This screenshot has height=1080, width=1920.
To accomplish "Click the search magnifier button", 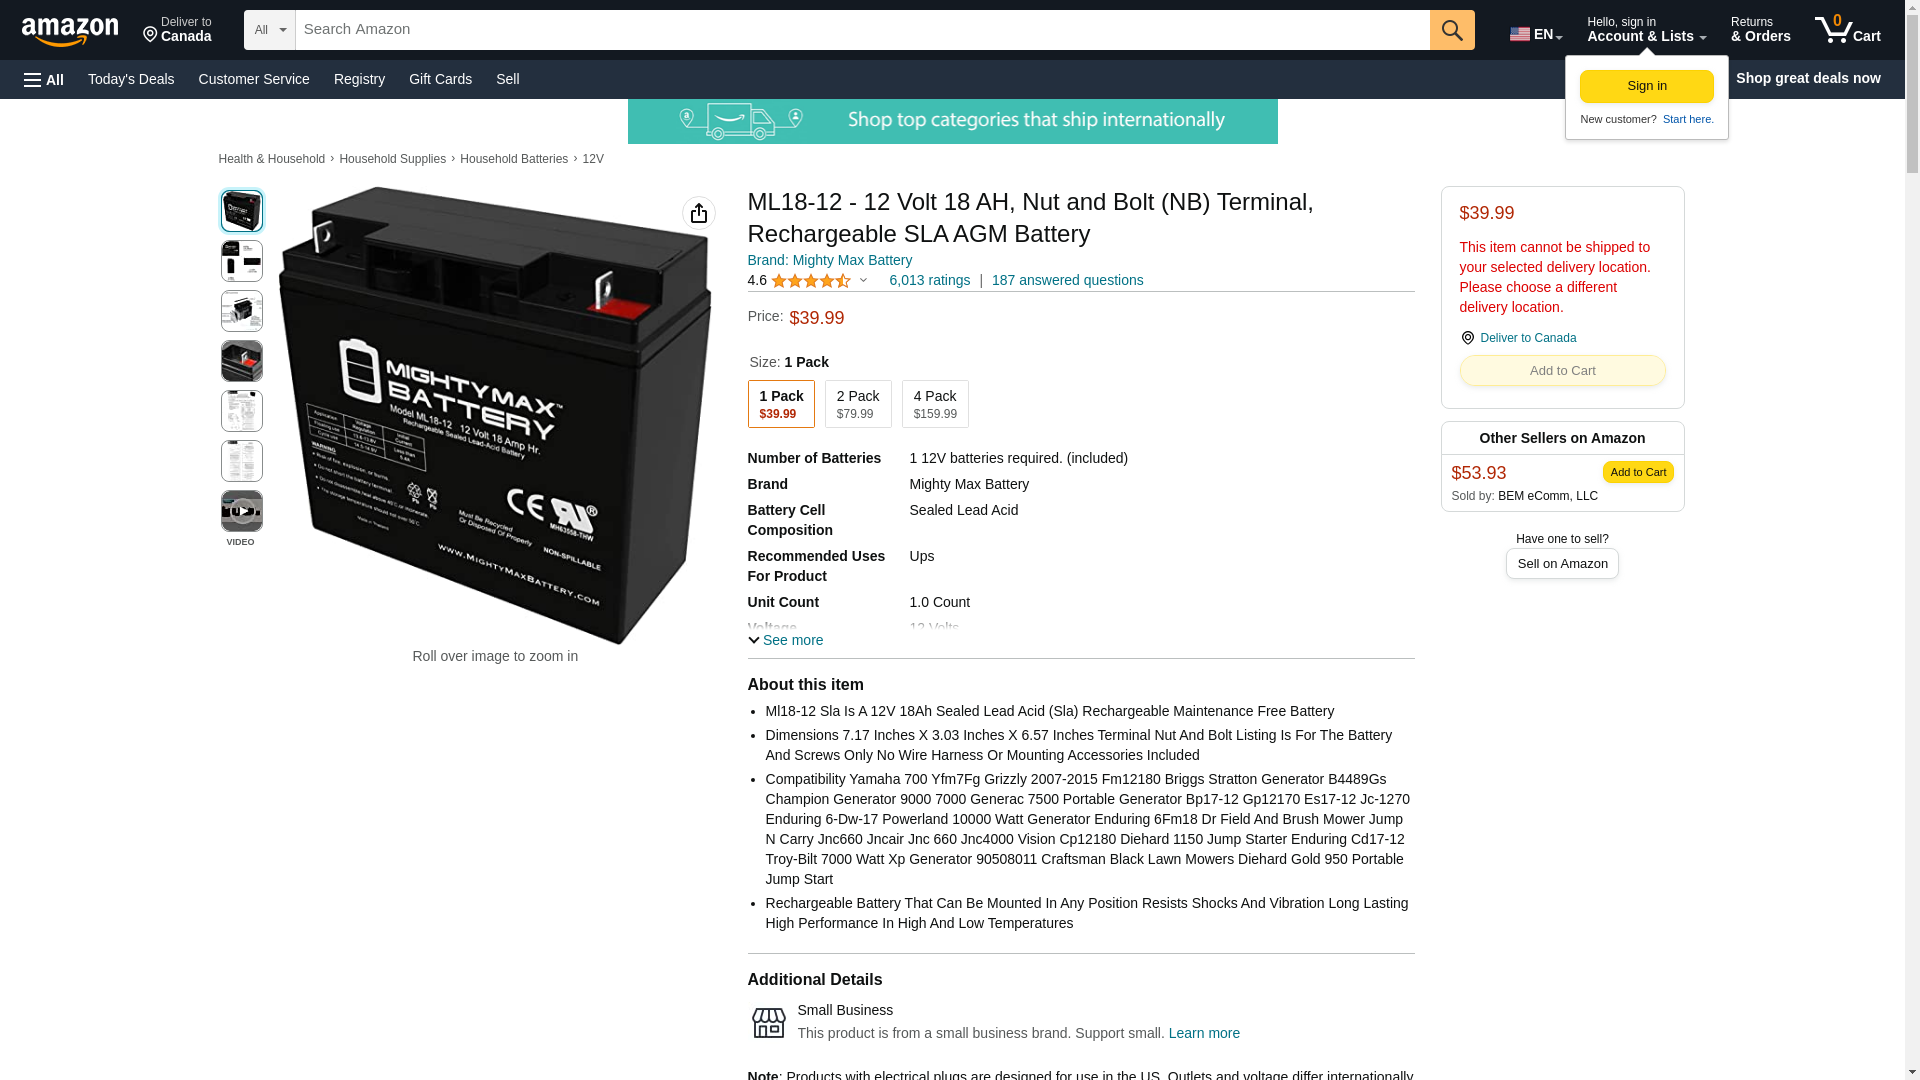I will click(x=1452, y=30).
